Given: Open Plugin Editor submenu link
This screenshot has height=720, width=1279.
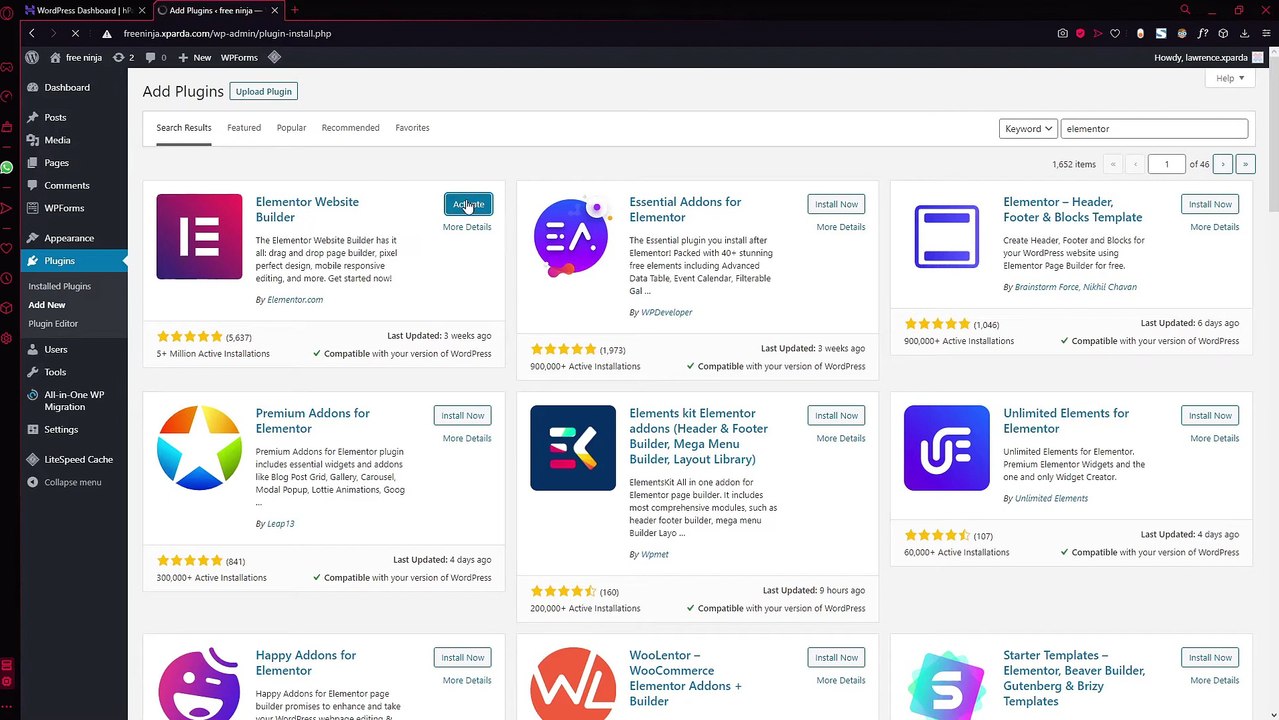Looking at the screenshot, I should pos(53,324).
